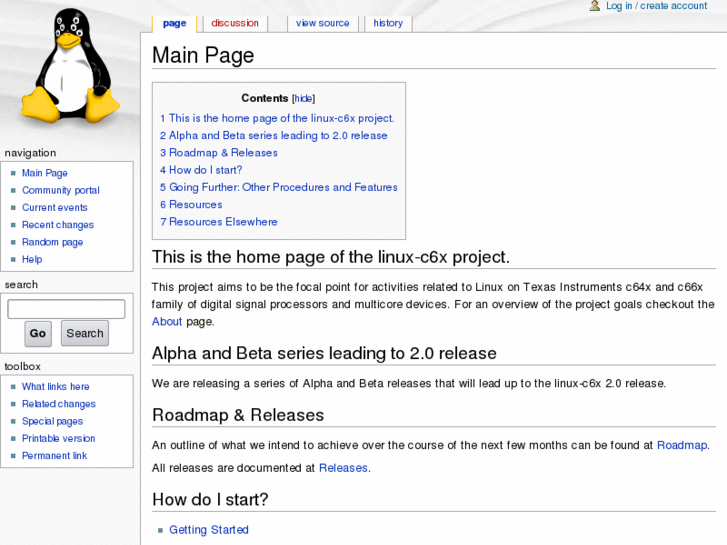
Task: Open the view source tab
Action: tap(323, 23)
